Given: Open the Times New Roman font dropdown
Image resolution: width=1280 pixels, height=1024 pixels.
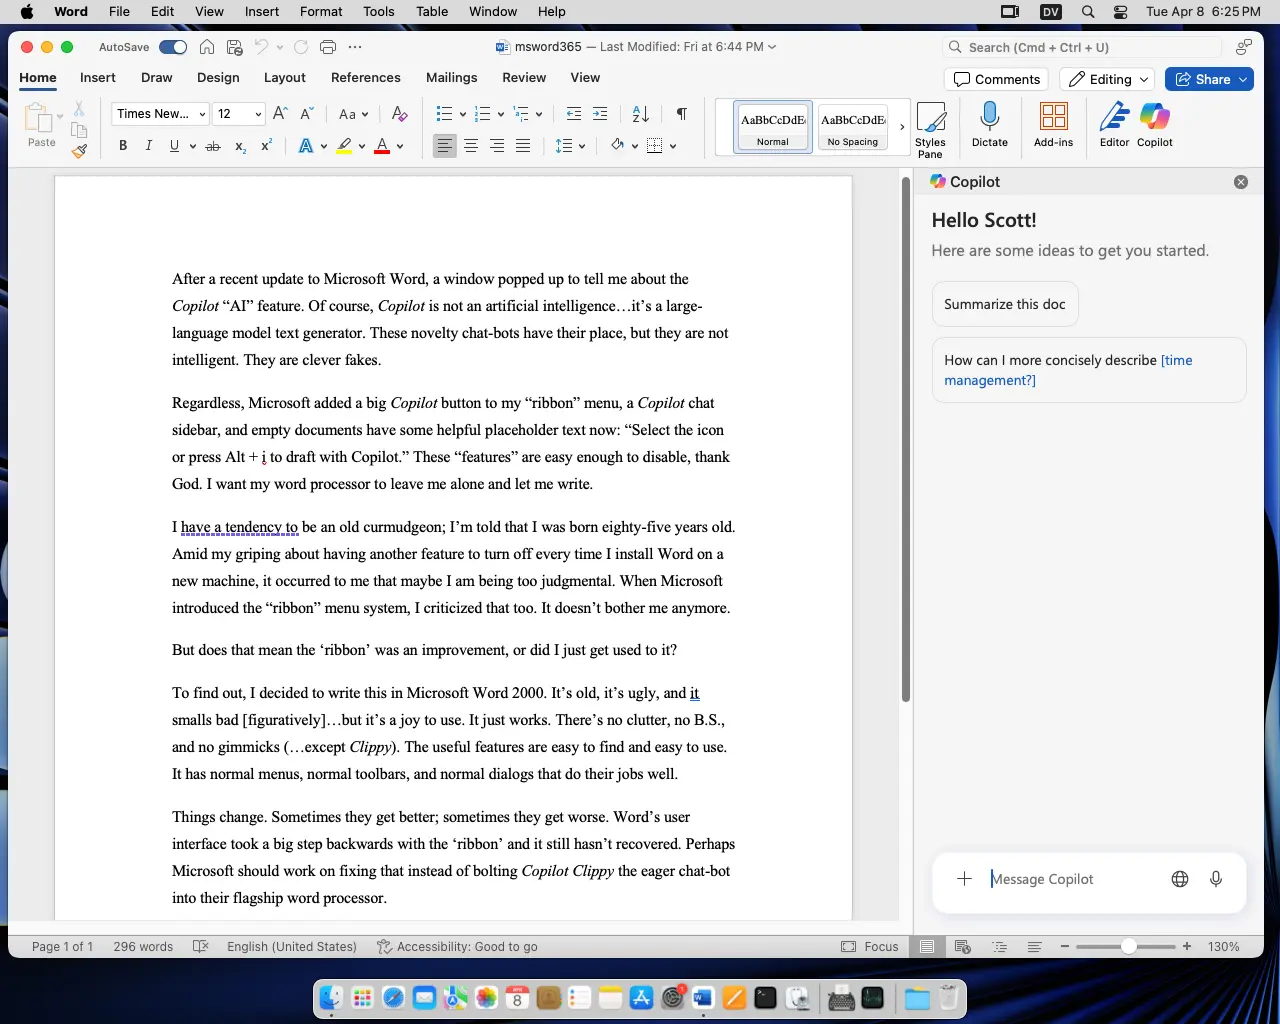Looking at the screenshot, I should [x=160, y=114].
